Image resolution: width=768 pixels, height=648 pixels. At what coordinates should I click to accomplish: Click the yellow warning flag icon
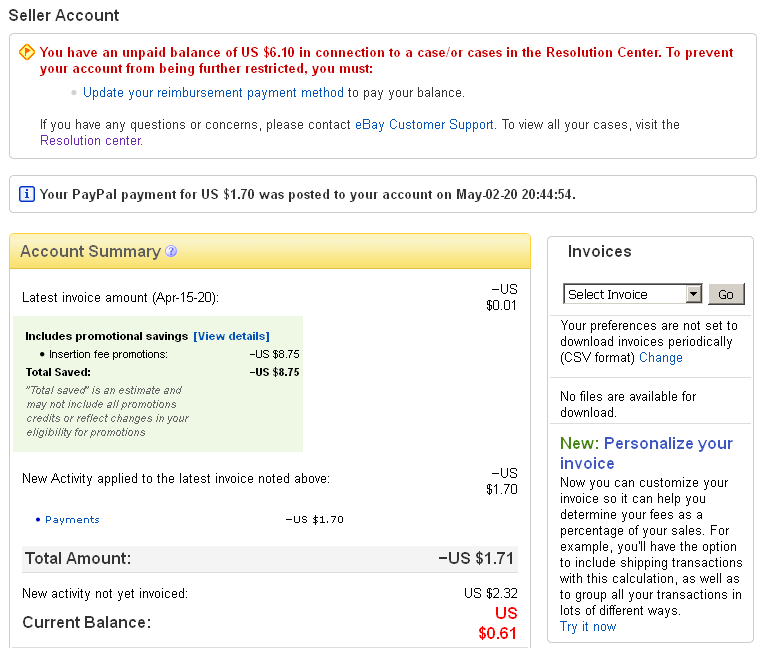pos(27,52)
